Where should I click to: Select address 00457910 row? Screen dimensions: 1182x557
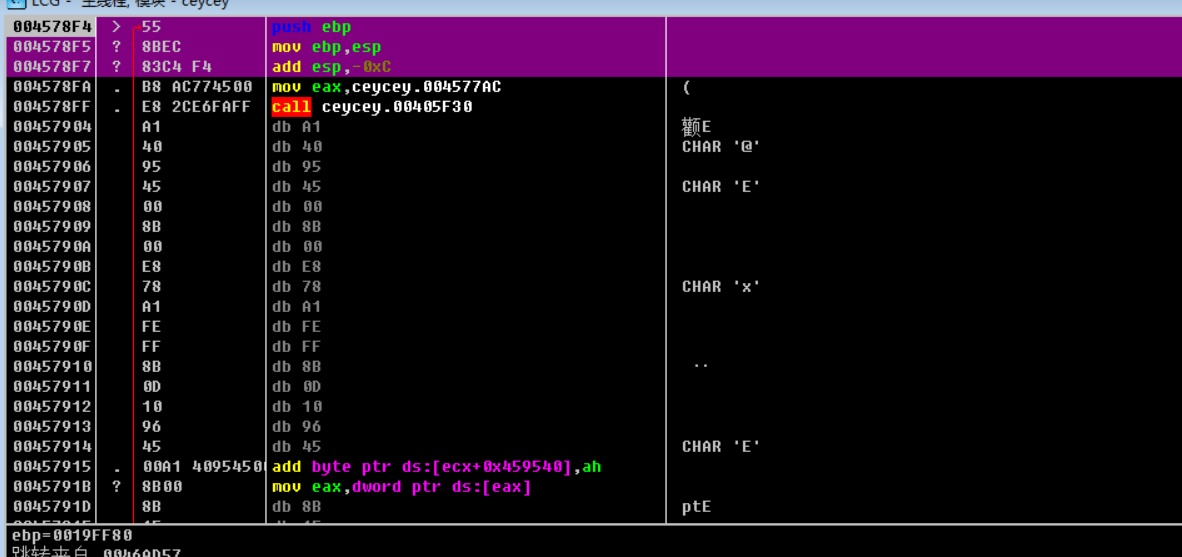(52, 367)
